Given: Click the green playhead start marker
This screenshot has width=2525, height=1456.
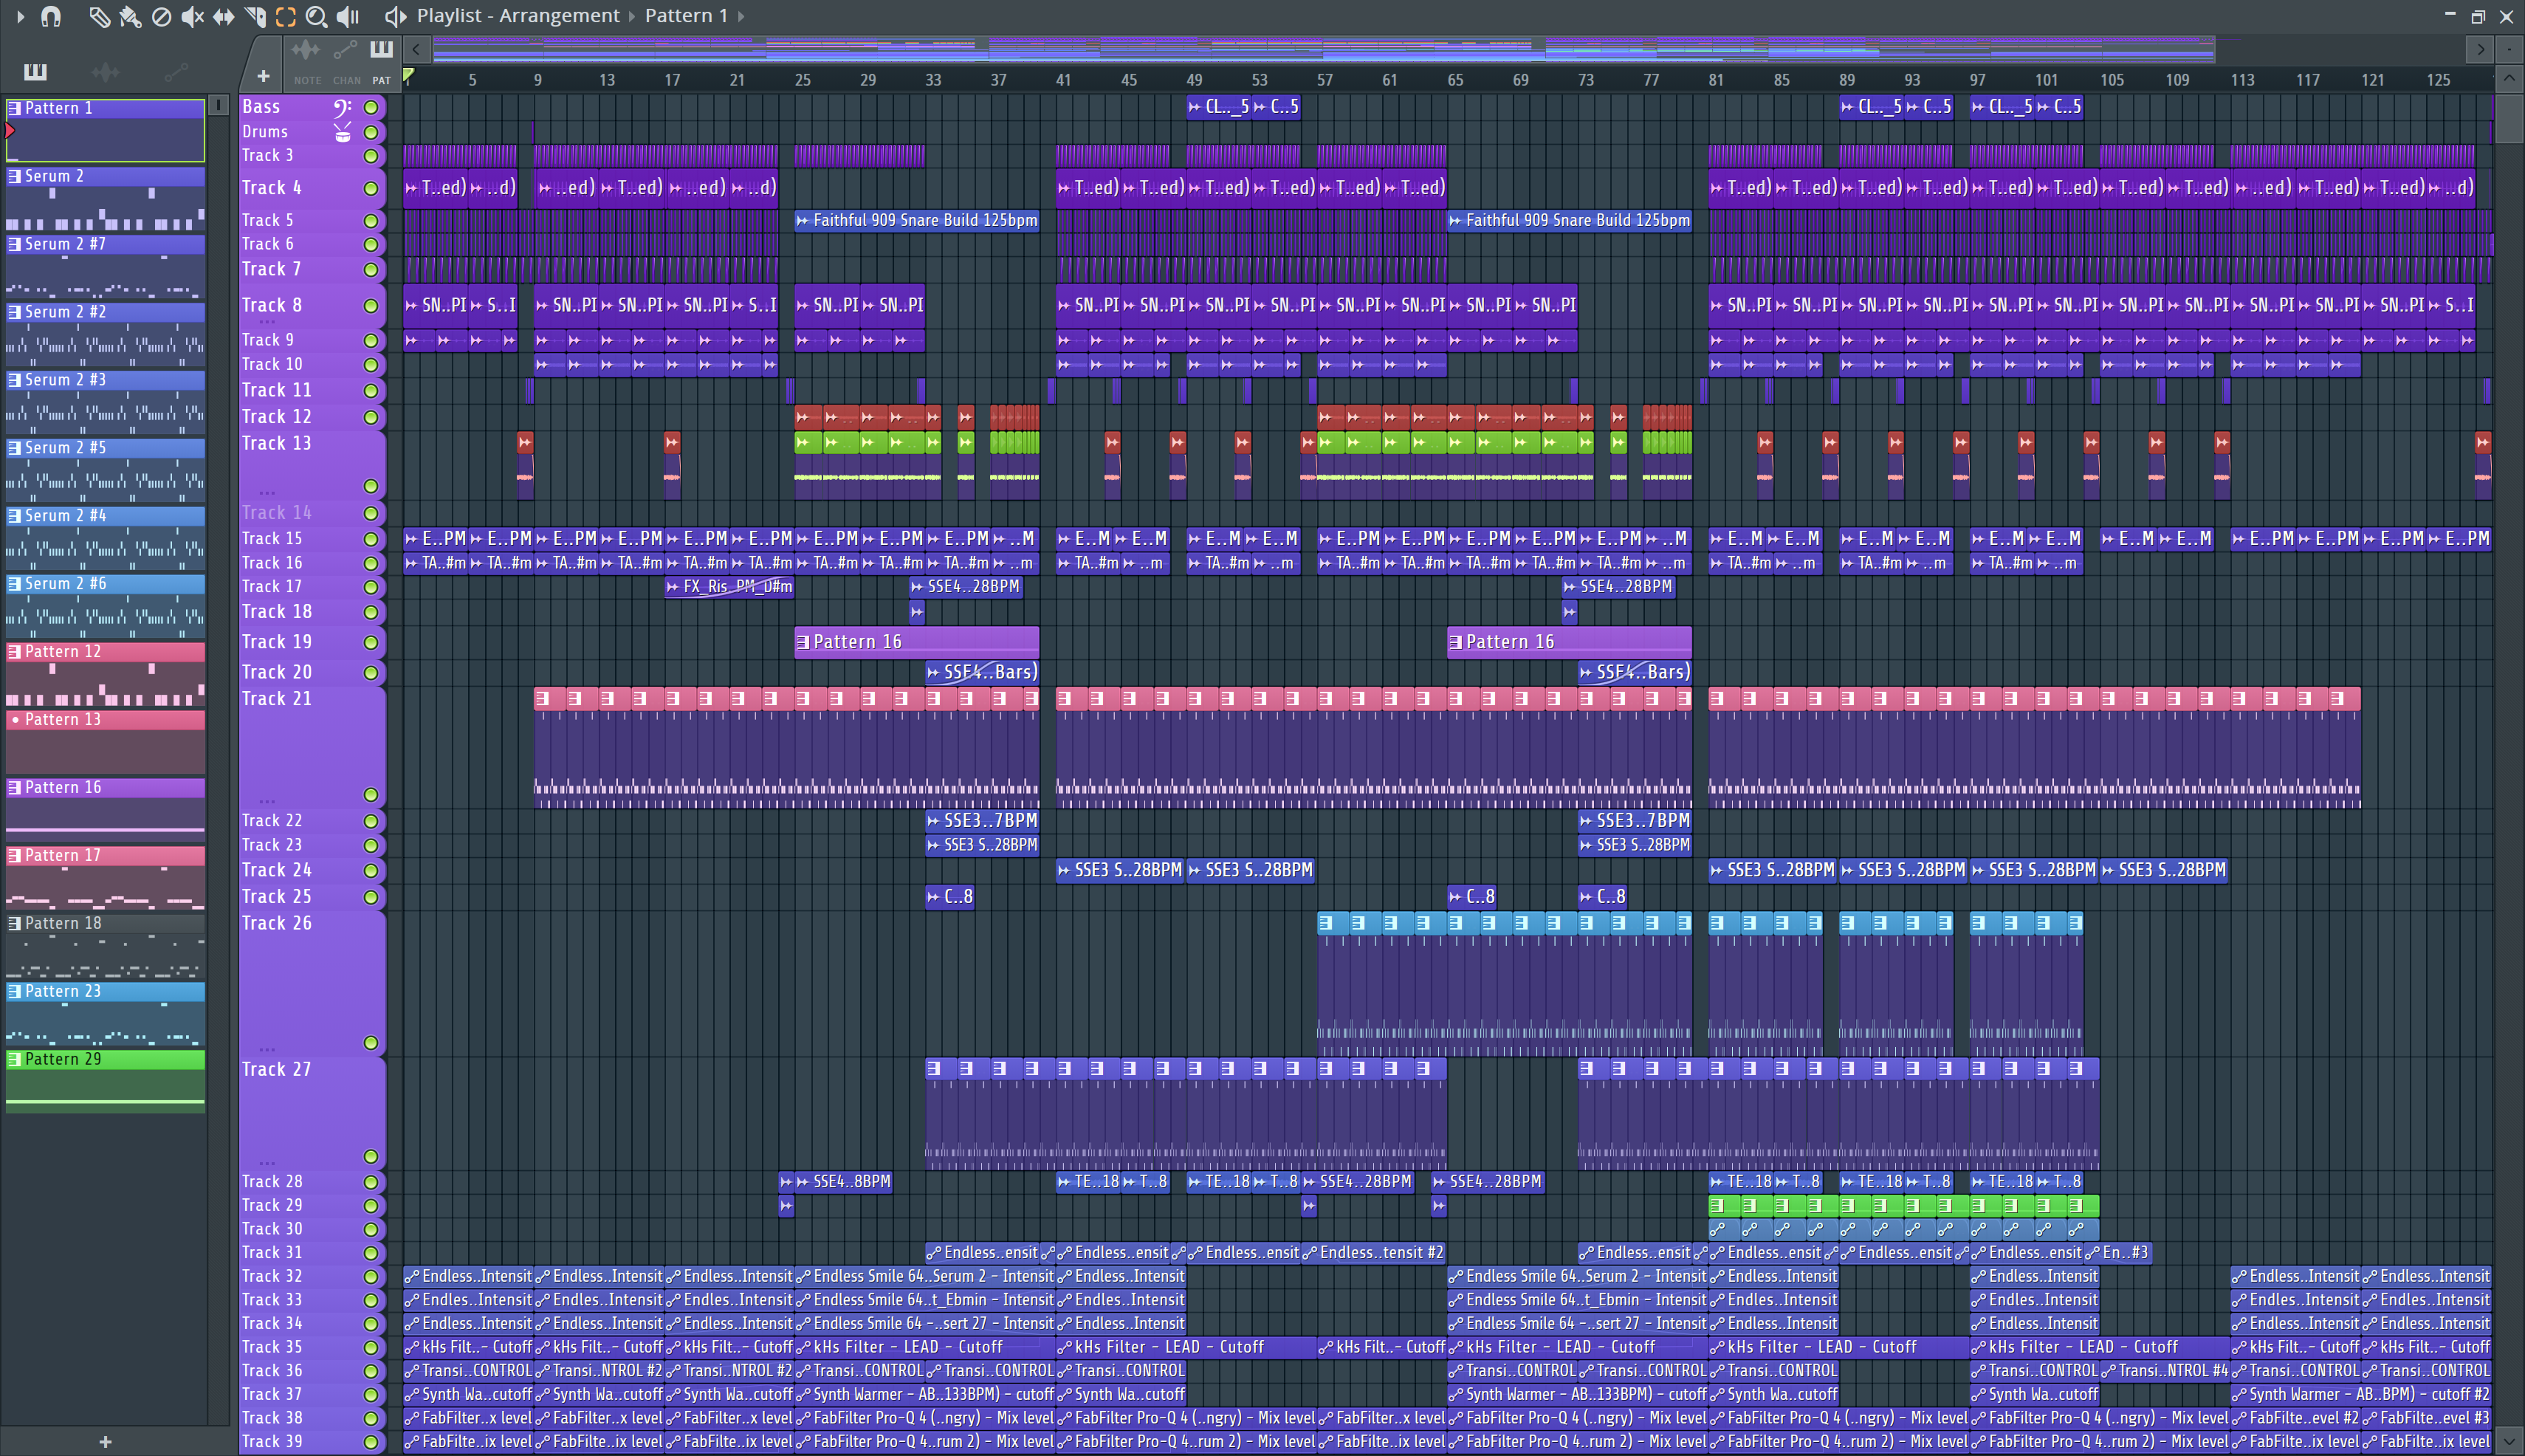Looking at the screenshot, I should tap(408, 75).
